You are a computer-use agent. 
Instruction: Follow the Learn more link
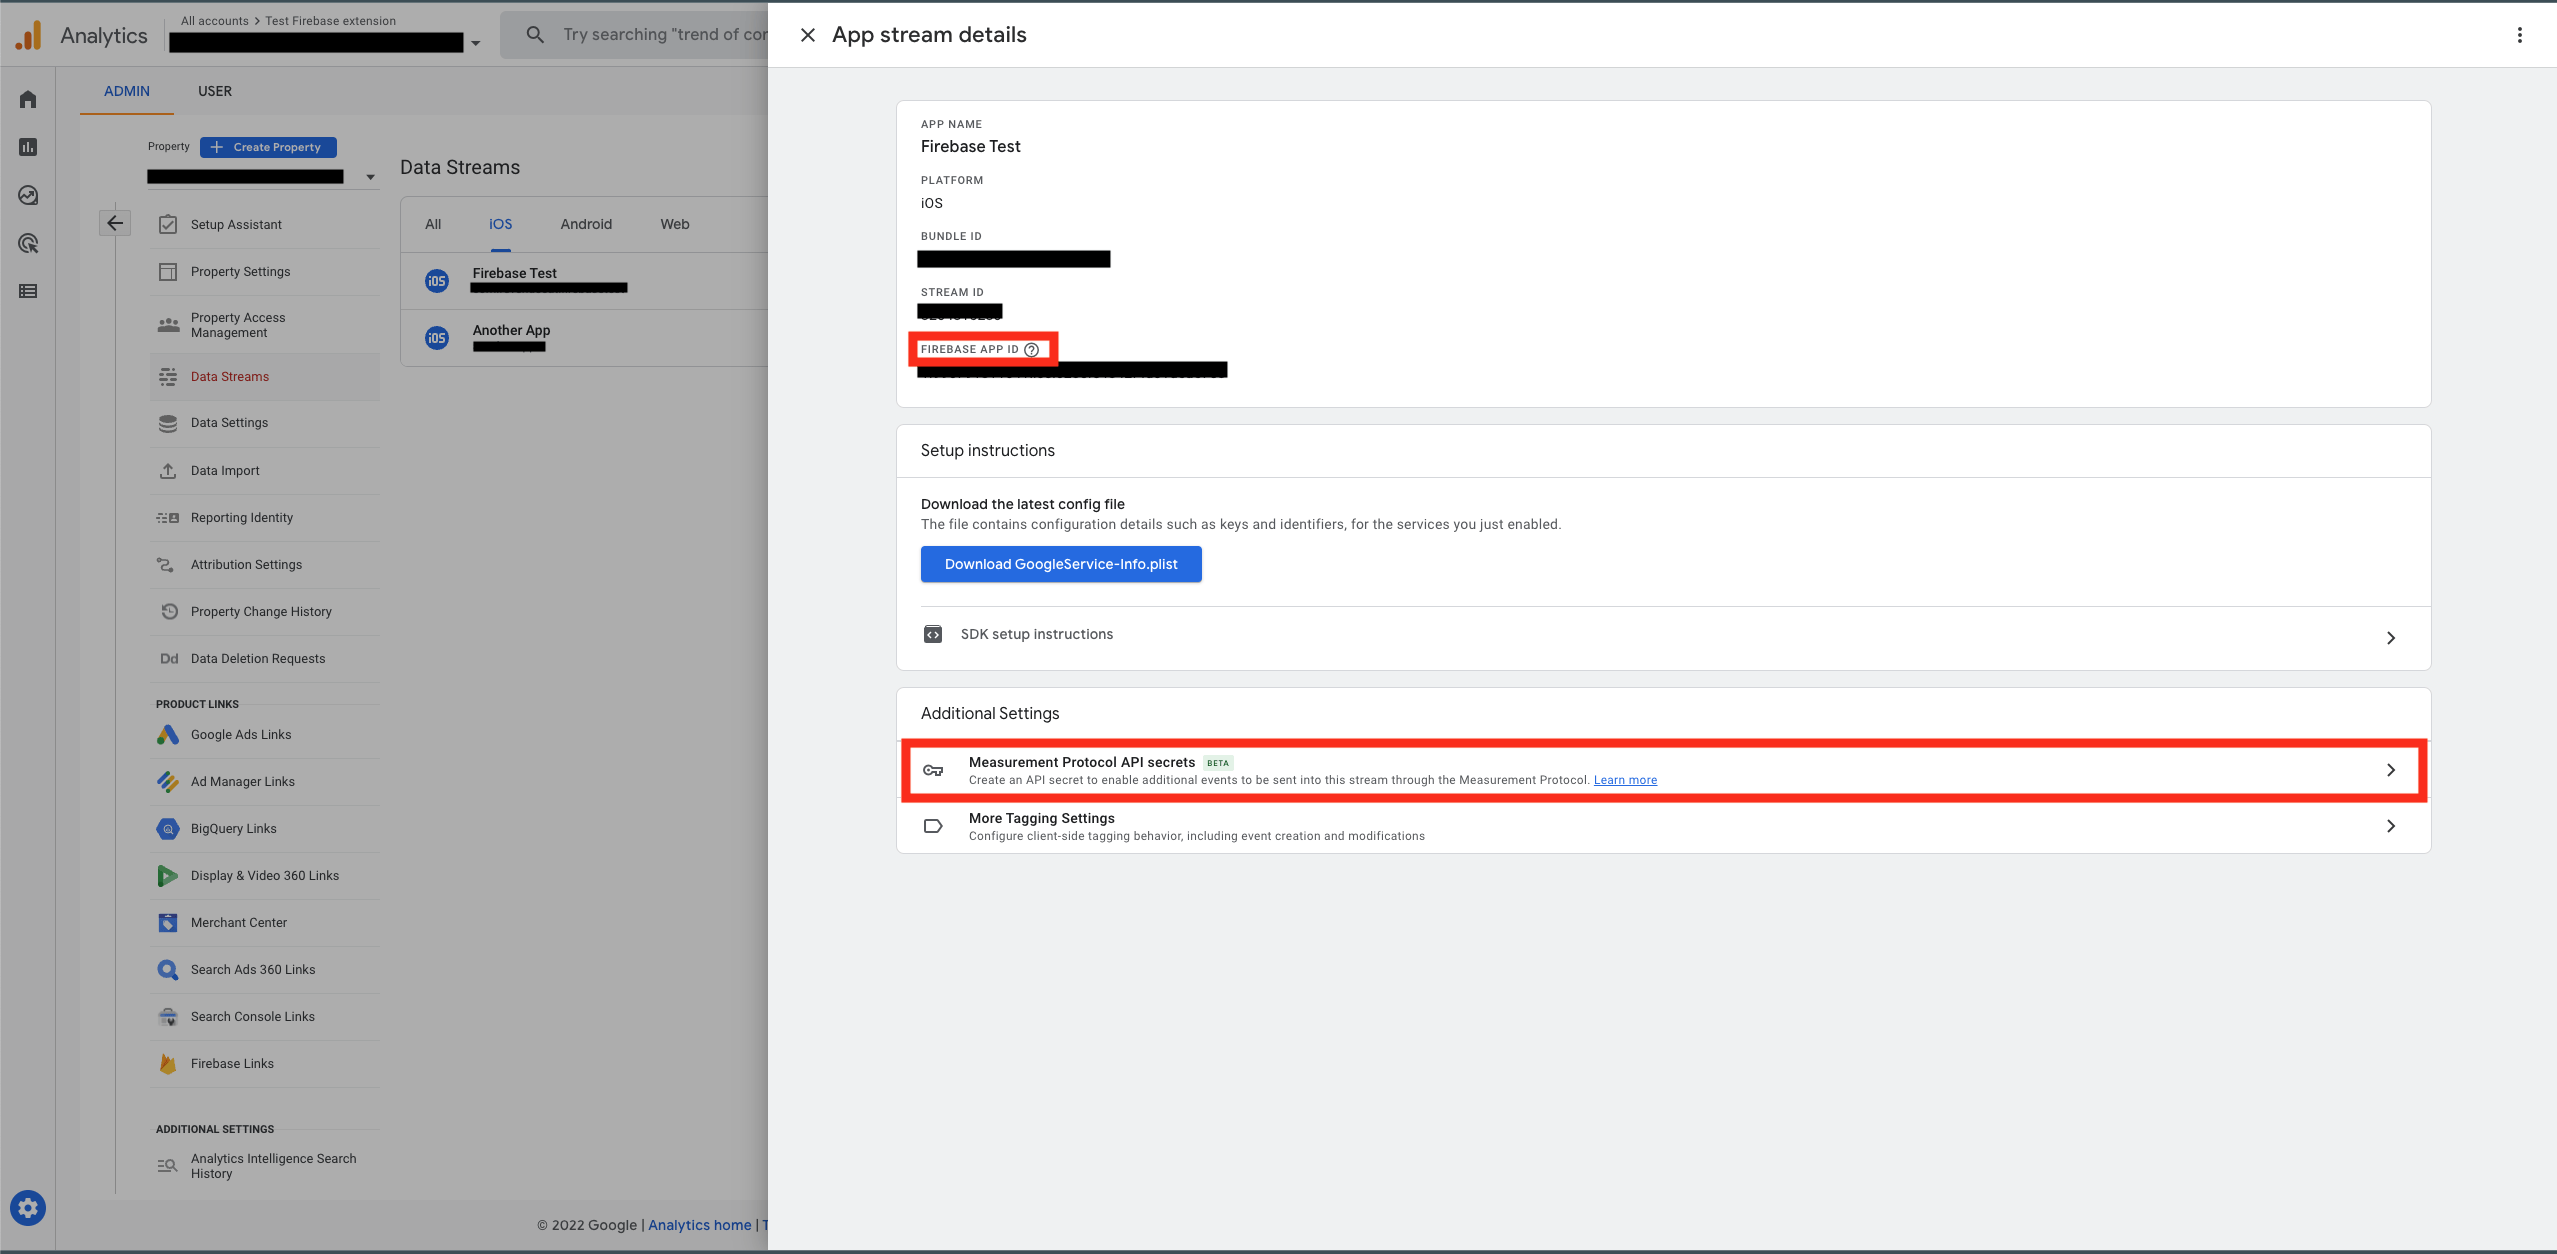1624,779
